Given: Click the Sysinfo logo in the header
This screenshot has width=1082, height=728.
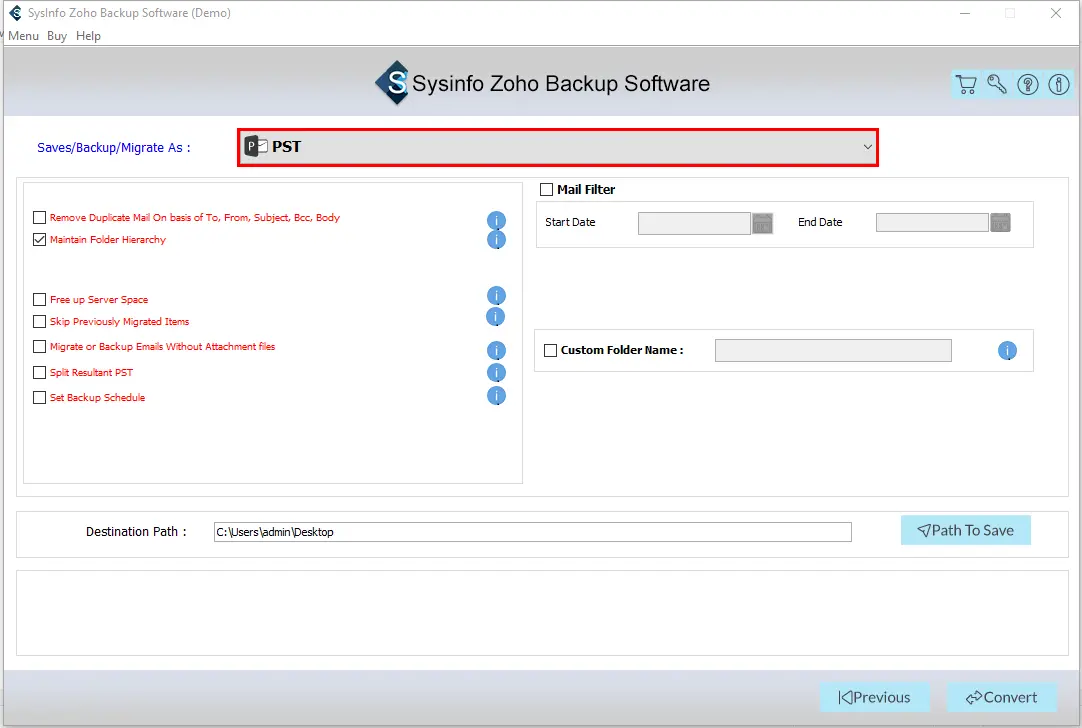Looking at the screenshot, I should pyautogui.click(x=393, y=83).
